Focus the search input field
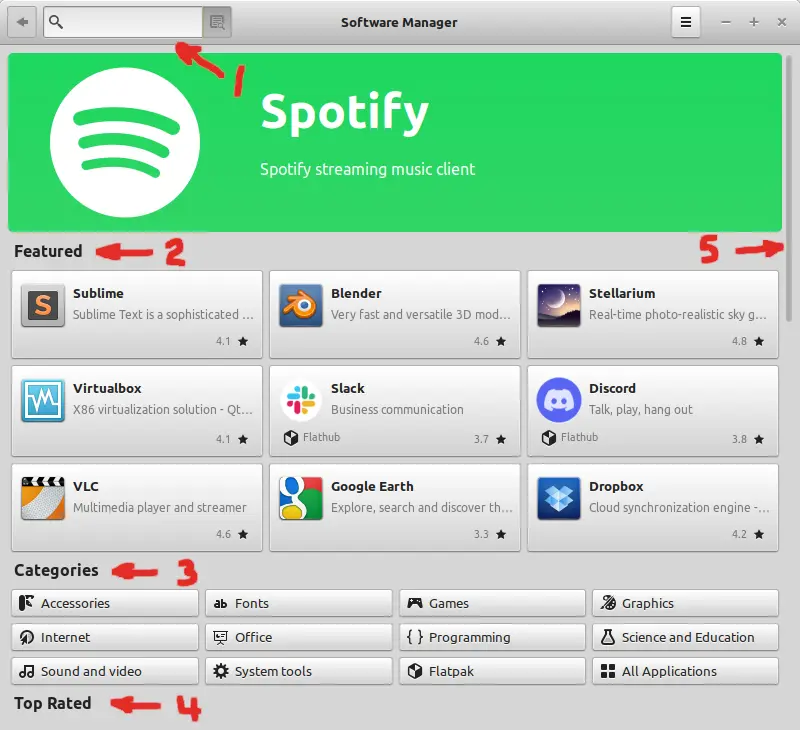 pyautogui.click(x=123, y=22)
